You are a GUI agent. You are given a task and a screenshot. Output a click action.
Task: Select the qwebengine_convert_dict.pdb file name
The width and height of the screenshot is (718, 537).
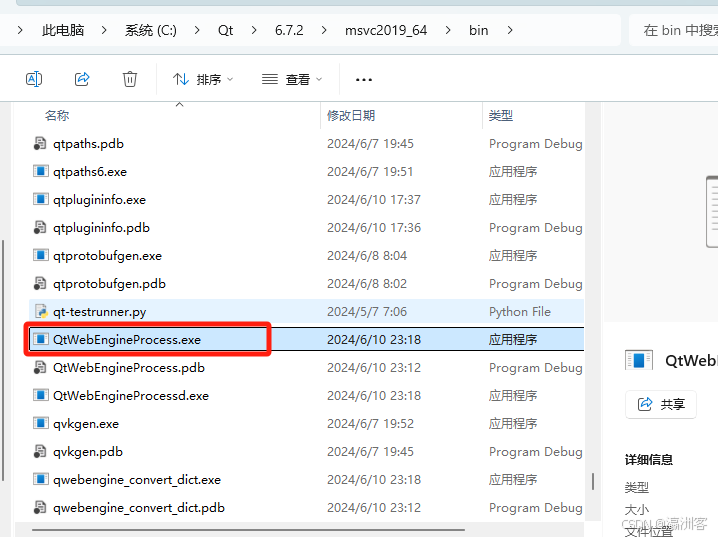point(139,507)
